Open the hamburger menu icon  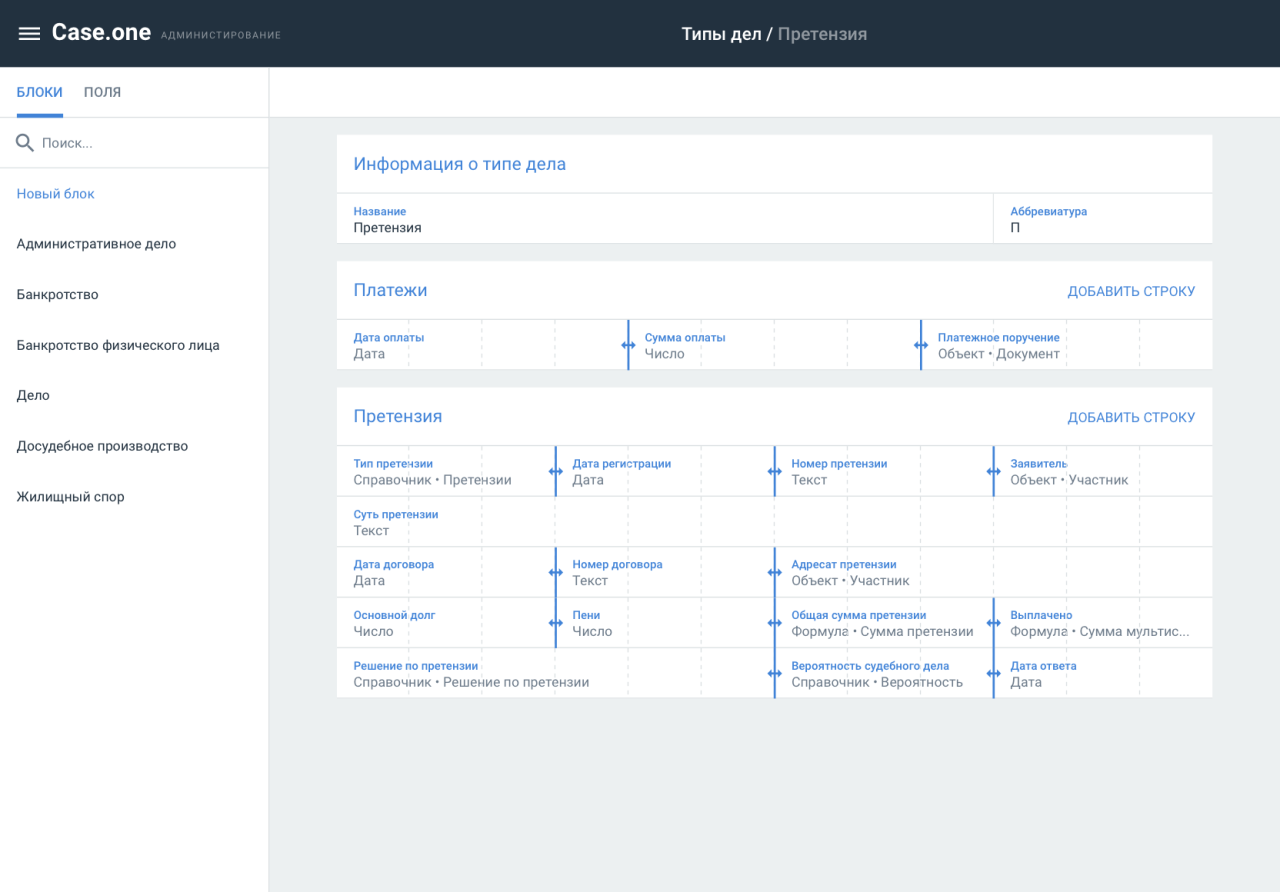click(x=30, y=34)
